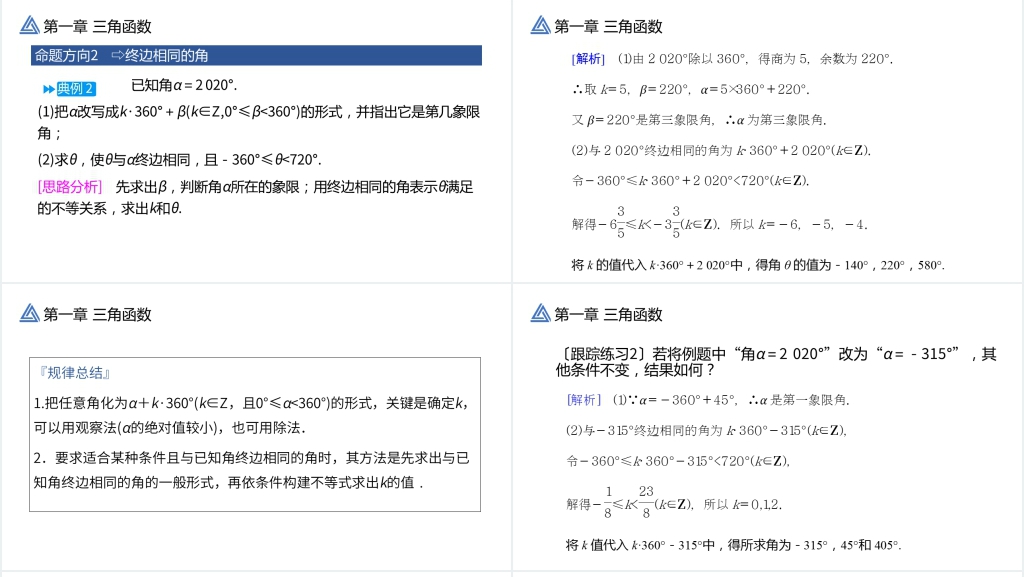Click the line 与−315°终边相同的角
1024x577 pixels.
706,430
